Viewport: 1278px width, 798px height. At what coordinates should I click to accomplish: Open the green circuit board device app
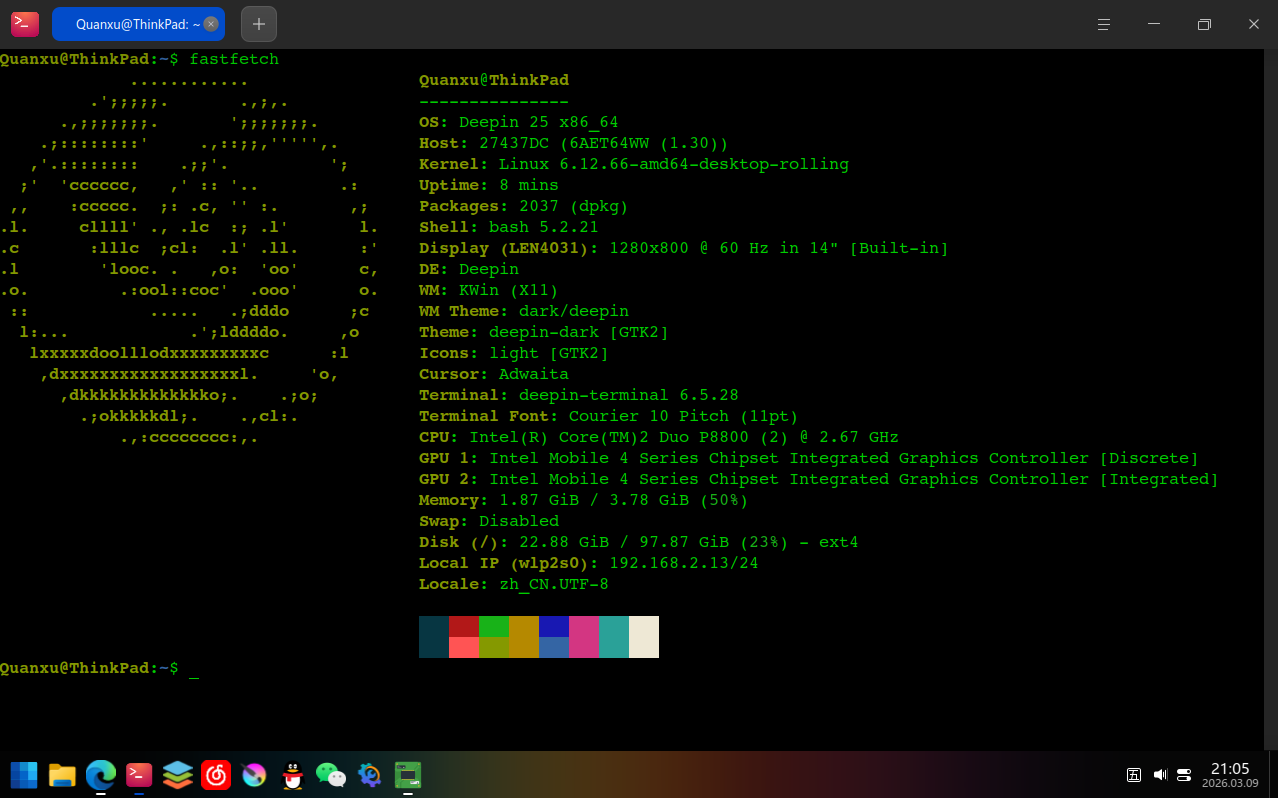click(x=407, y=774)
